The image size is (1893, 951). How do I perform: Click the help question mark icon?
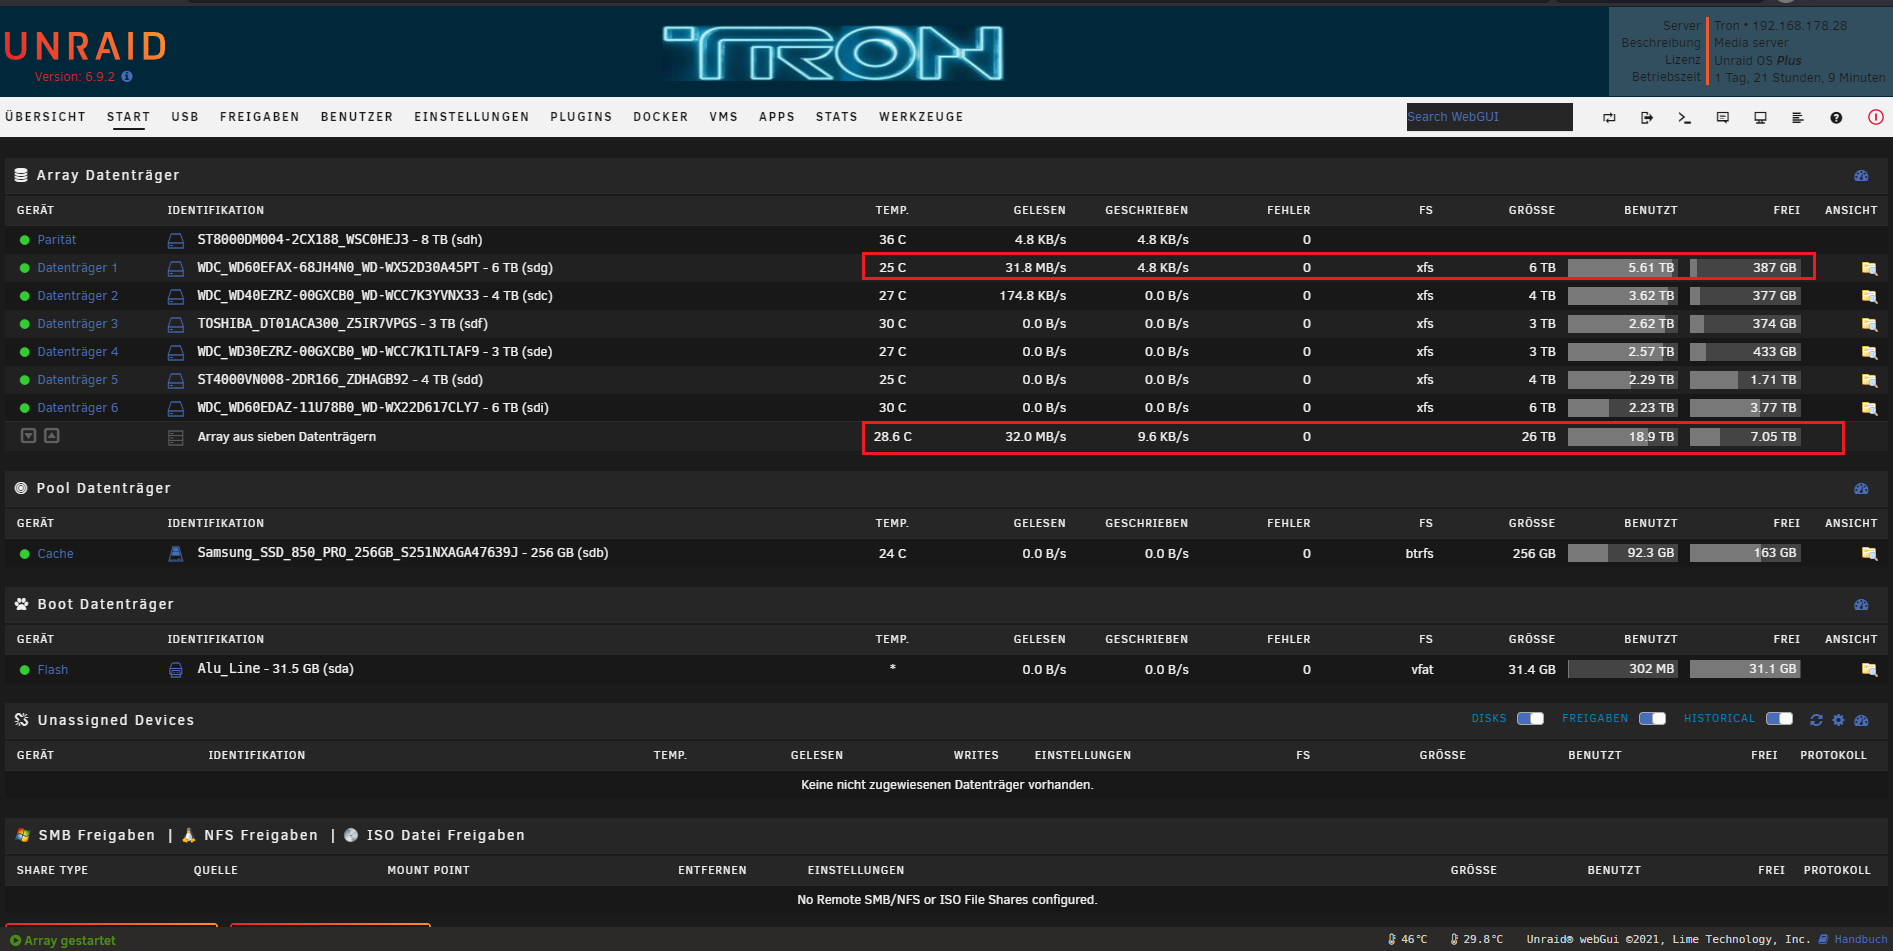click(1836, 118)
